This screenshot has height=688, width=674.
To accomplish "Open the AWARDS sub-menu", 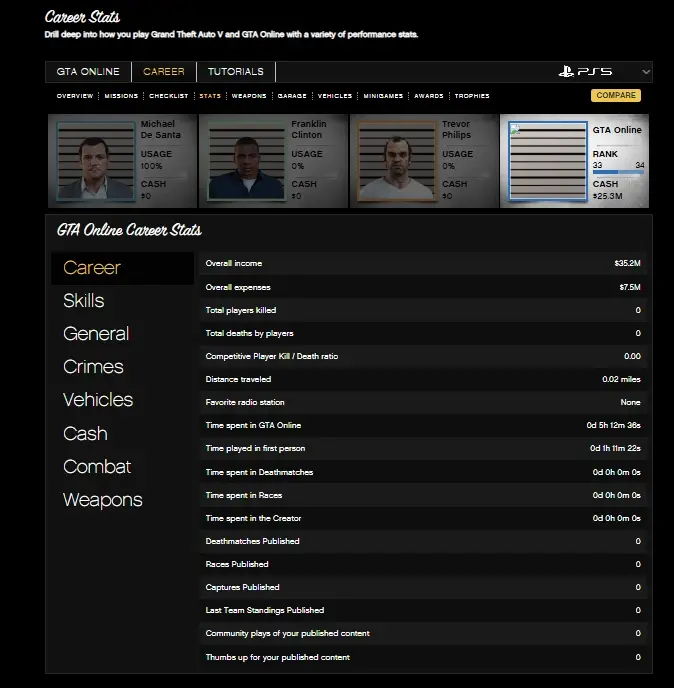I will 429,96.
